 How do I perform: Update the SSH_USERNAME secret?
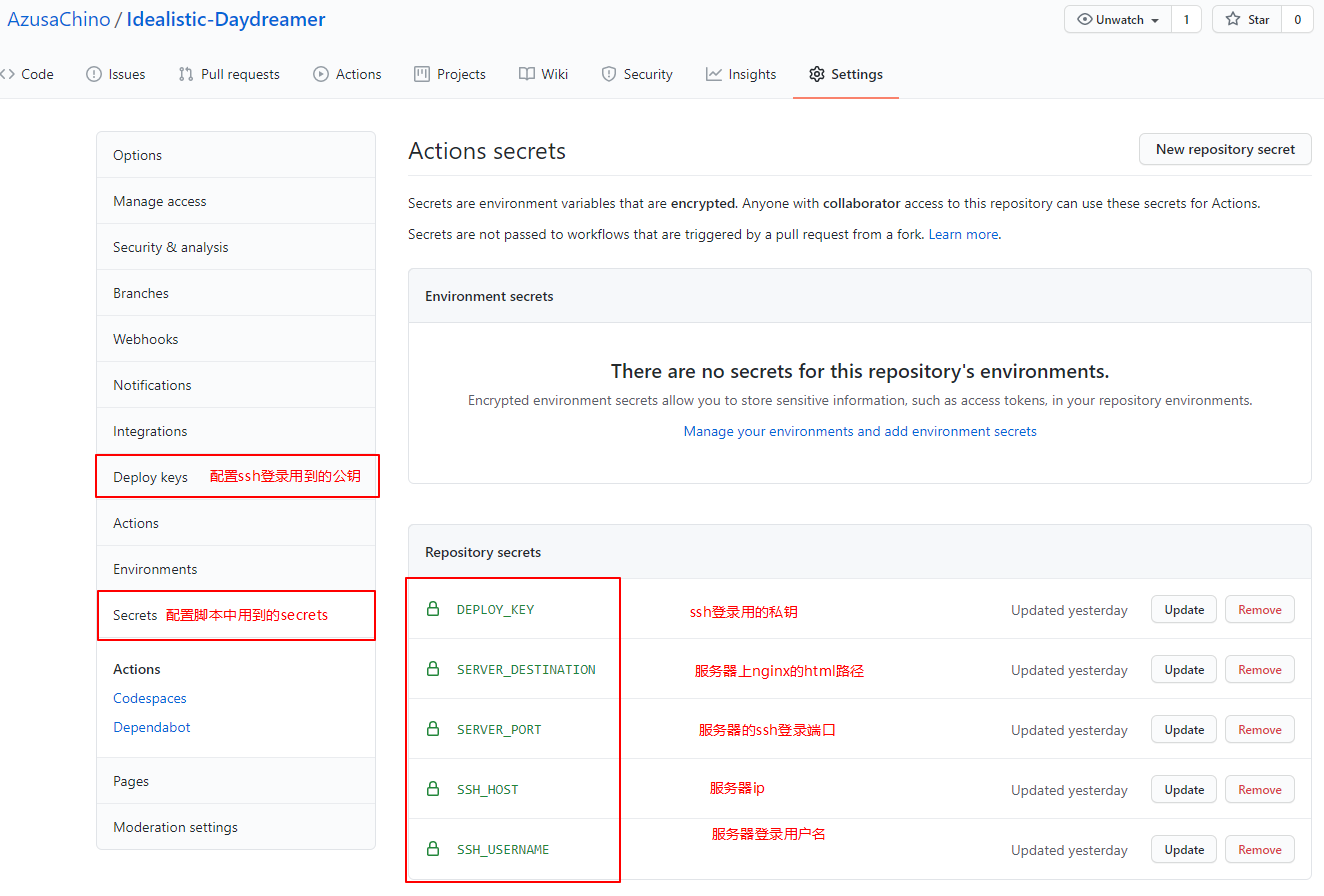[1184, 849]
